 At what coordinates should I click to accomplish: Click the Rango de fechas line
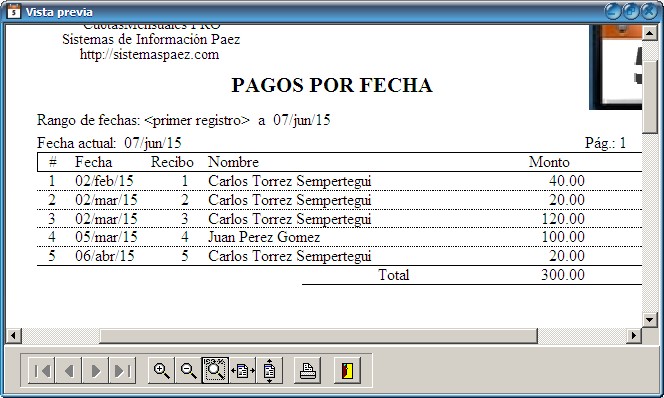pos(183,120)
